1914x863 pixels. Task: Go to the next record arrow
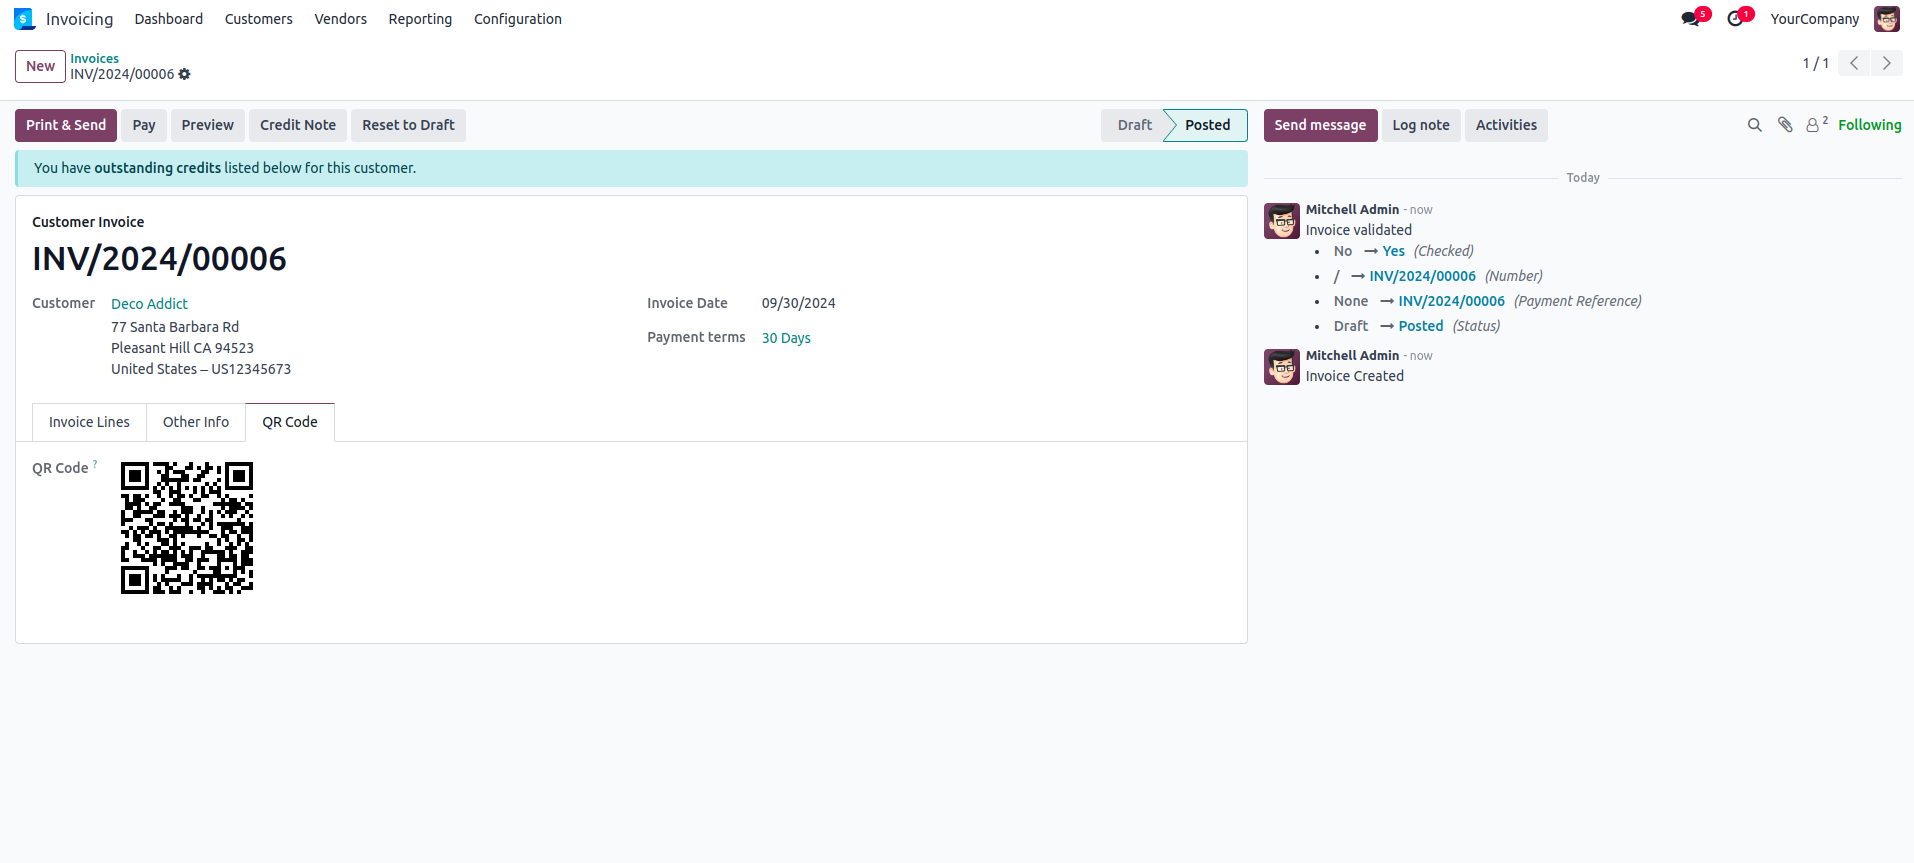(1887, 63)
